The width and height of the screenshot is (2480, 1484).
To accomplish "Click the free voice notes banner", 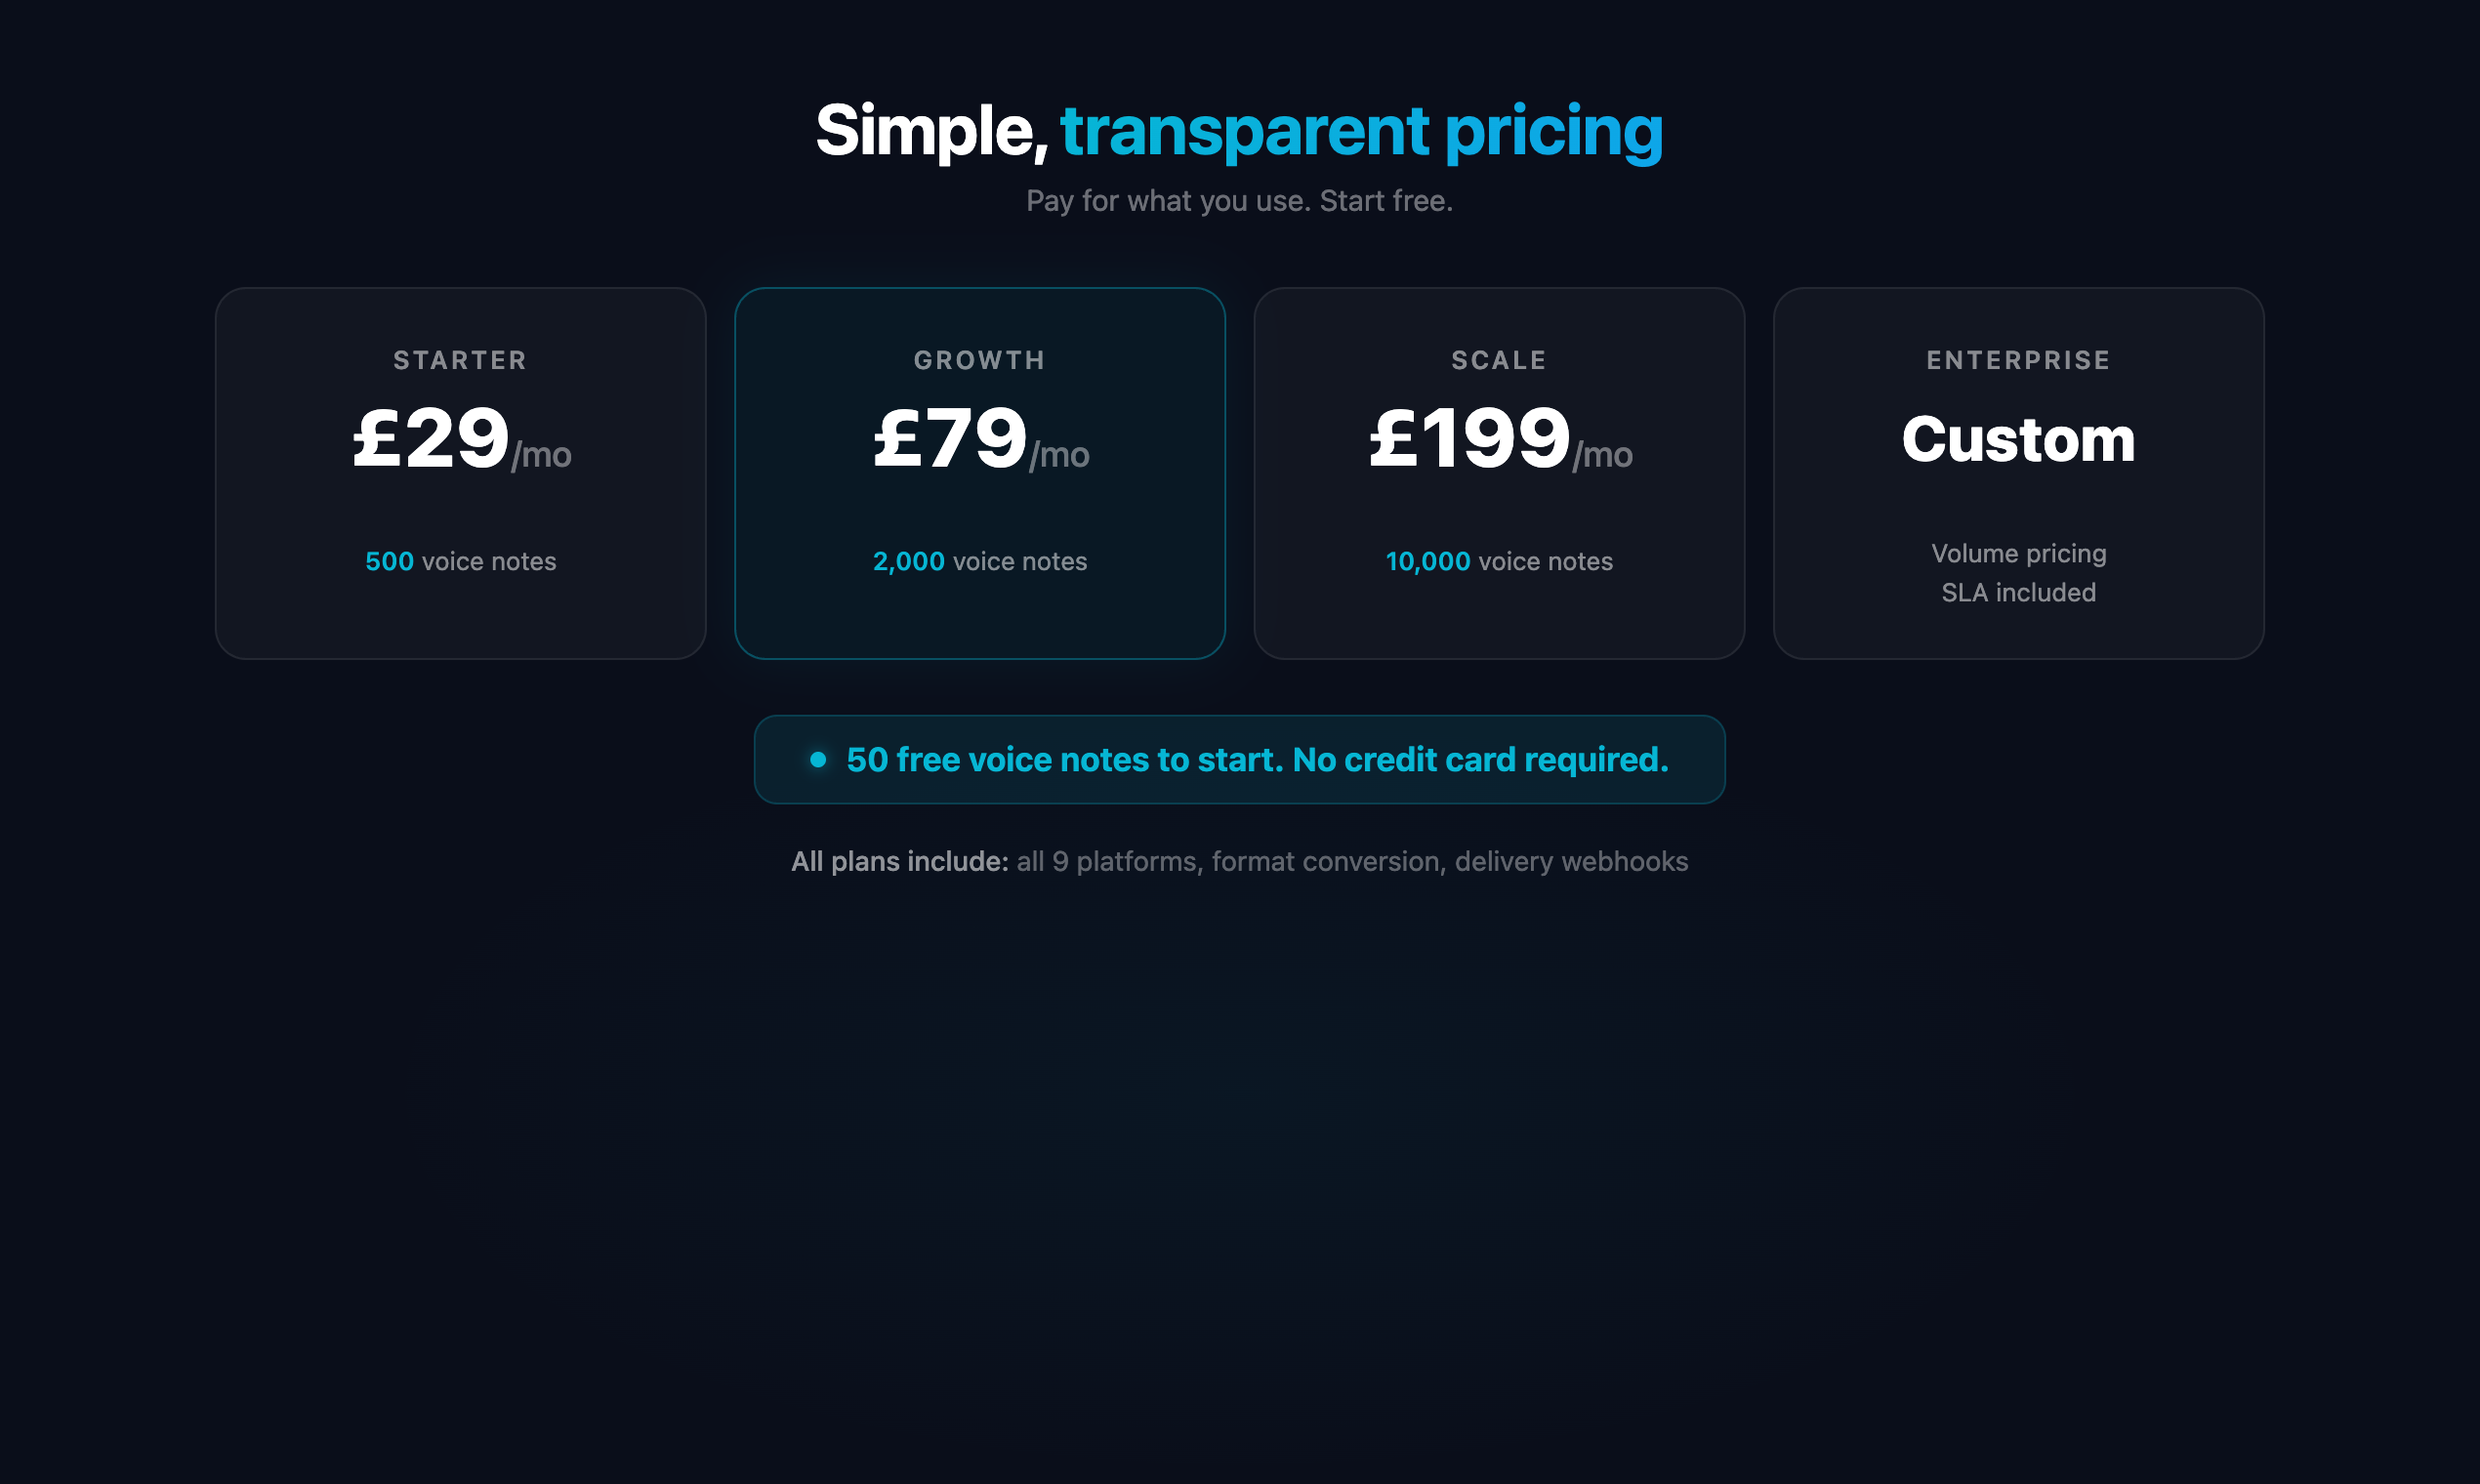I will (x=1240, y=760).
